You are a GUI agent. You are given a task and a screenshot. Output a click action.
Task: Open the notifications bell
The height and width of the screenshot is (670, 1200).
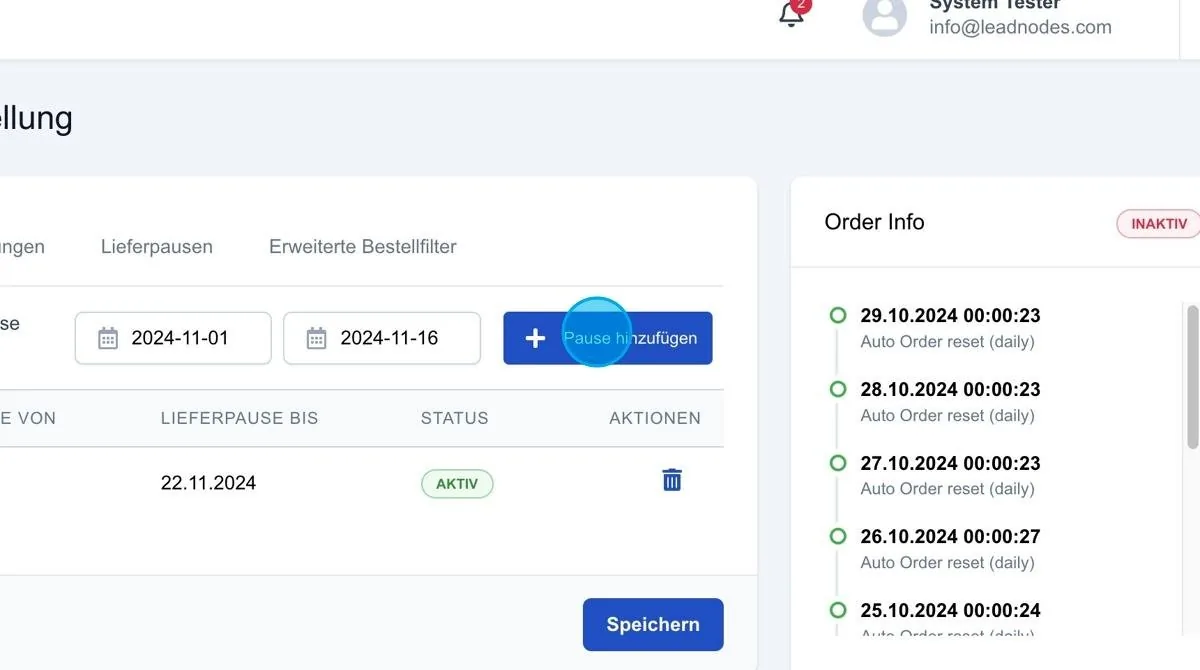(x=792, y=14)
